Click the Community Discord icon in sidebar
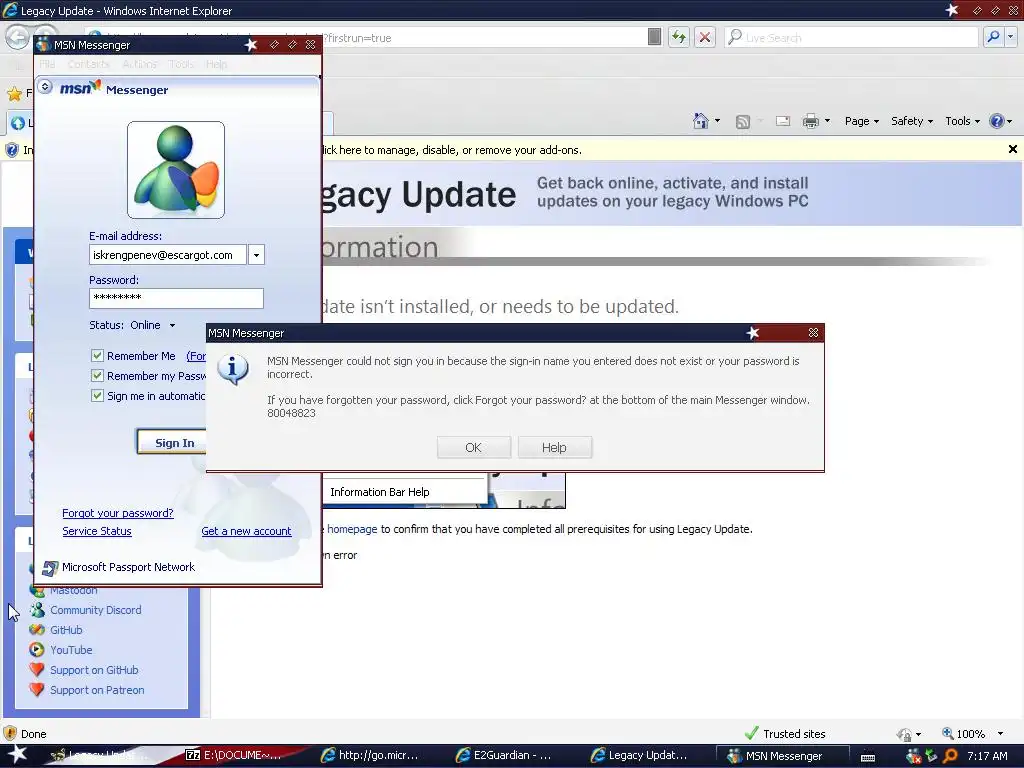This screenshot has width=1024, height=768. pos(37,610)
